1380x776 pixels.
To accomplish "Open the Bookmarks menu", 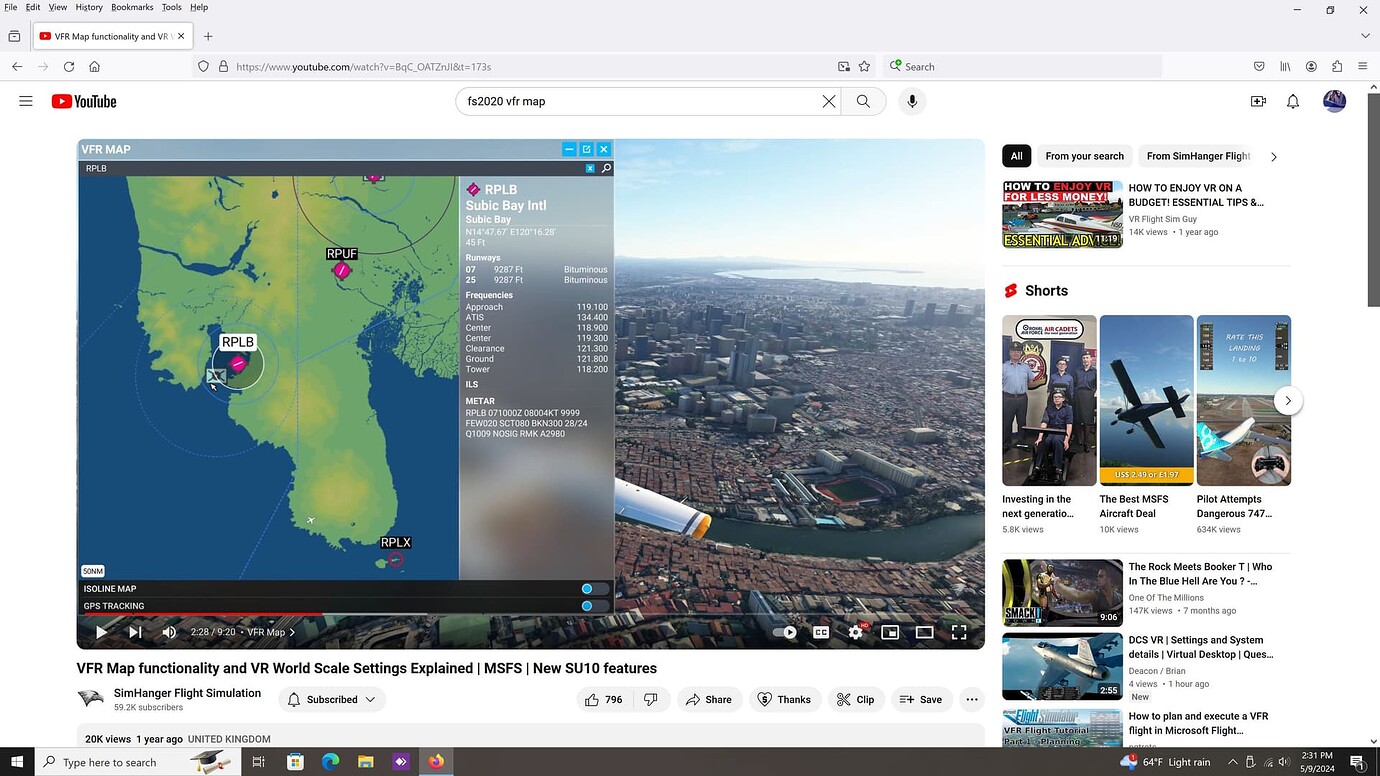I will click(x=131, y=7).
